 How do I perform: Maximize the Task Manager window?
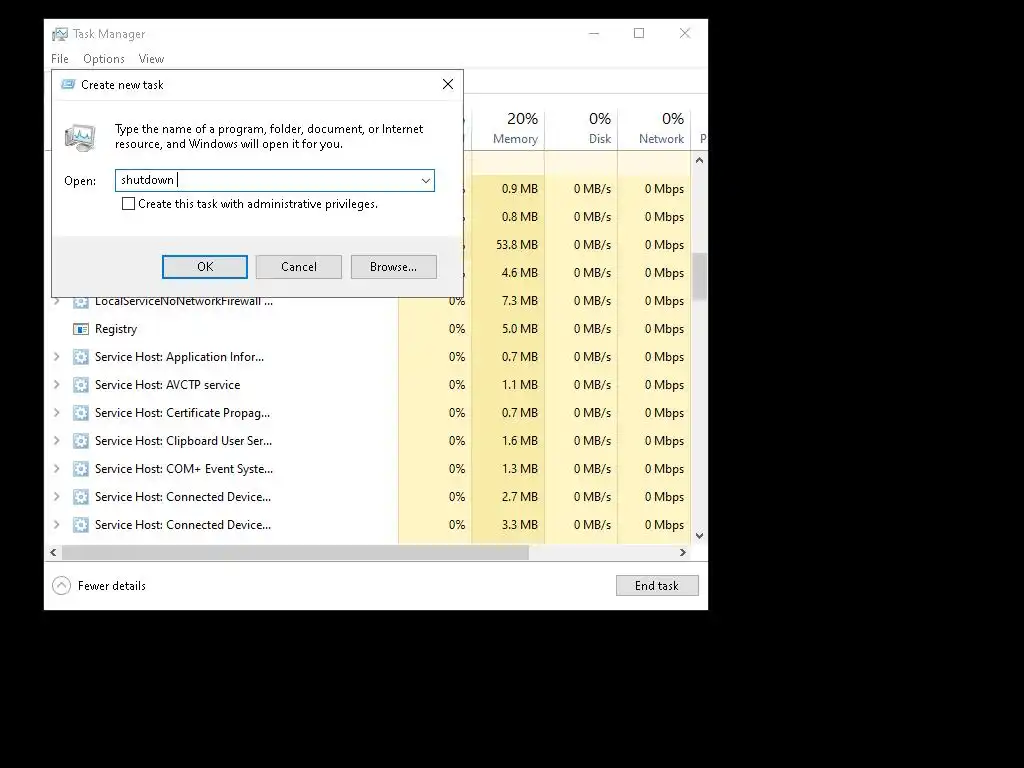click(639, 33)
